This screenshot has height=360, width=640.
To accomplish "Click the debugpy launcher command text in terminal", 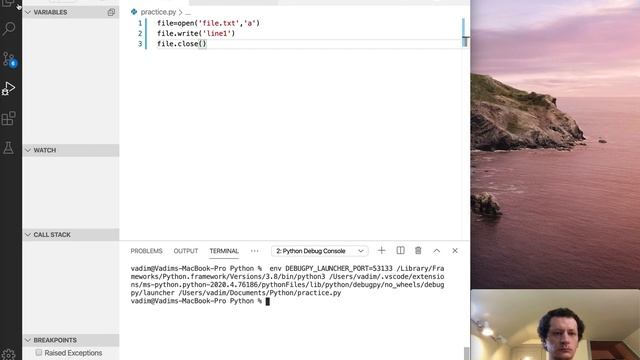I will (287, 281).
